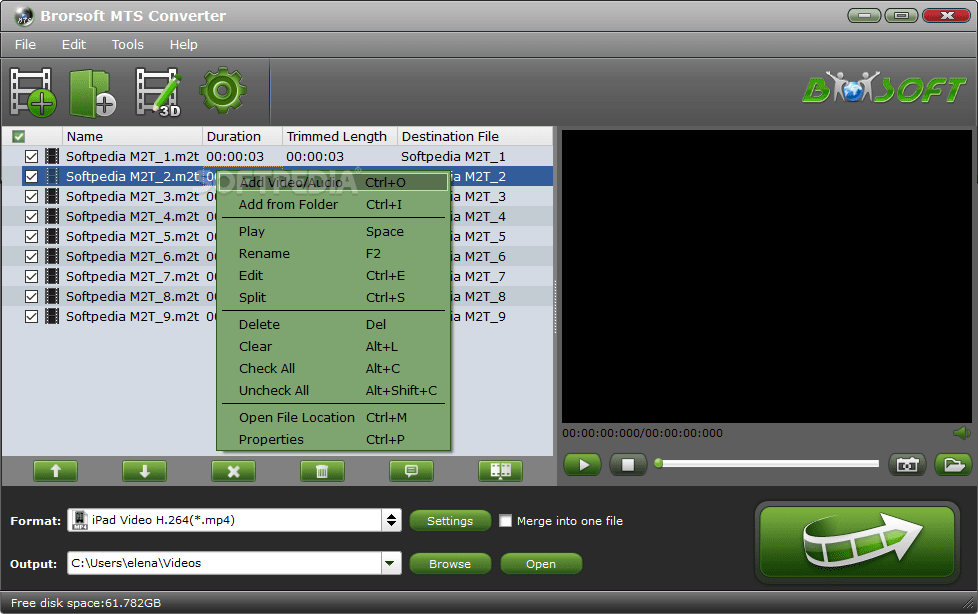Click the Open output folder button
The height and width of the screenshot is (614, 978).
point(541,564)
